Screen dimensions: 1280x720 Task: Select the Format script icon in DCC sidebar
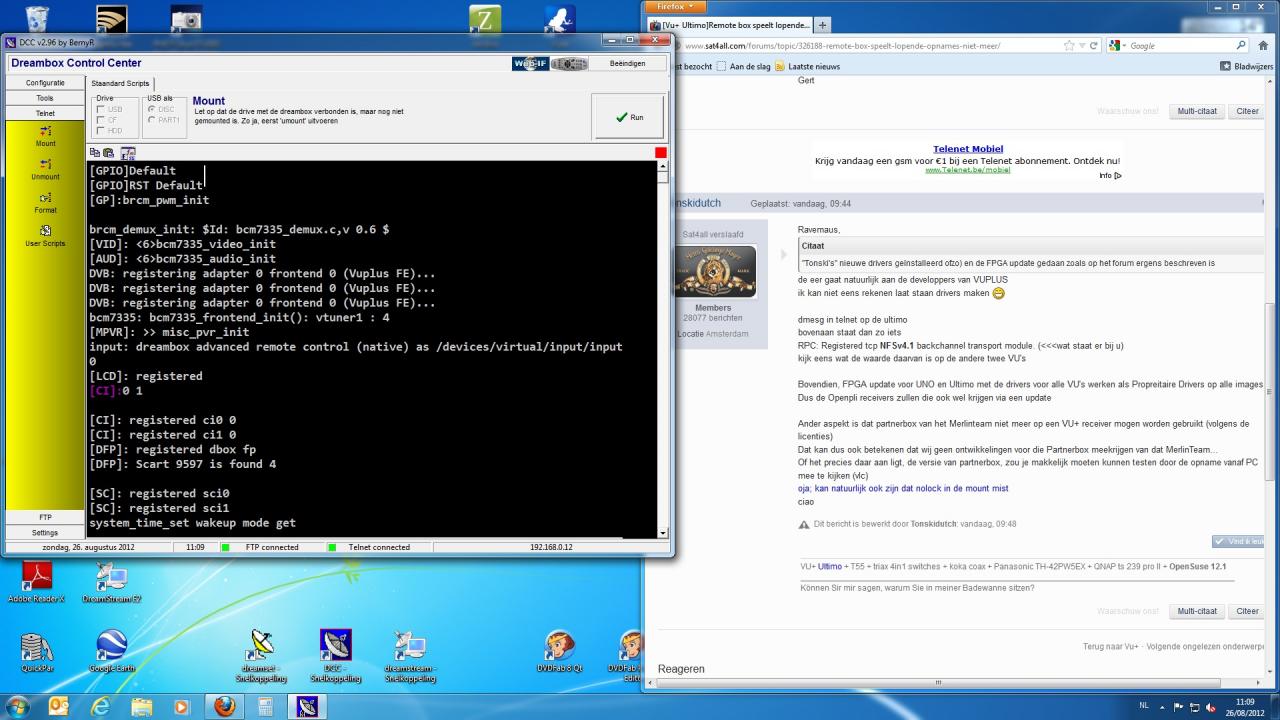45,198
